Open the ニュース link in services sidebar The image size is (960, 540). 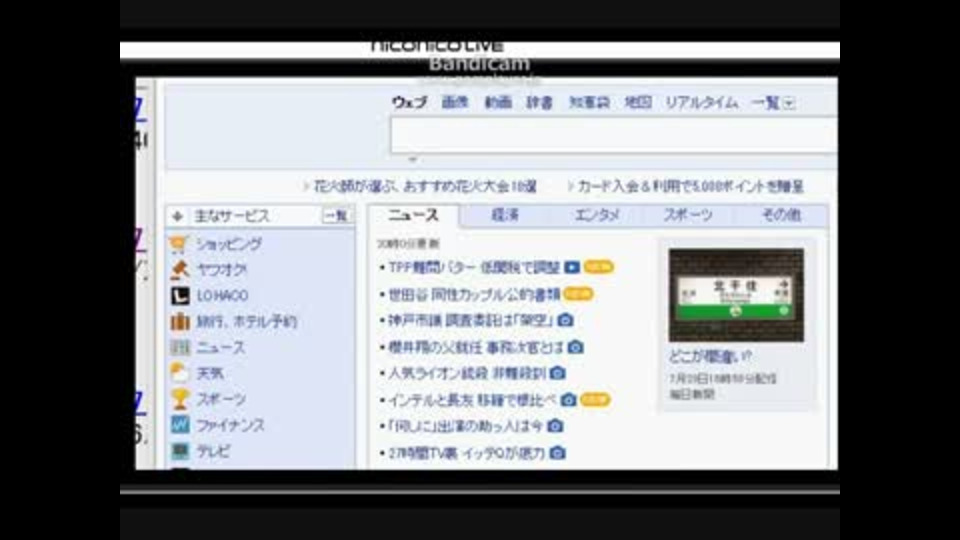pyautogui.click(x=220, y=347)
